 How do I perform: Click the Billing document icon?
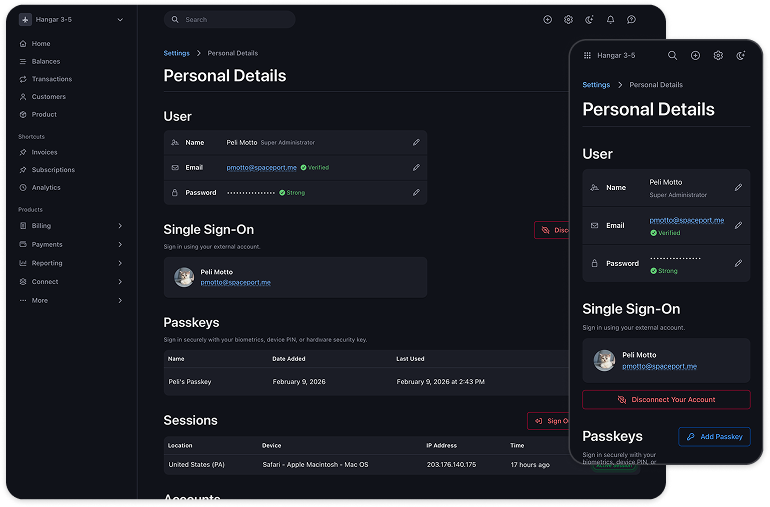(23, 226)
